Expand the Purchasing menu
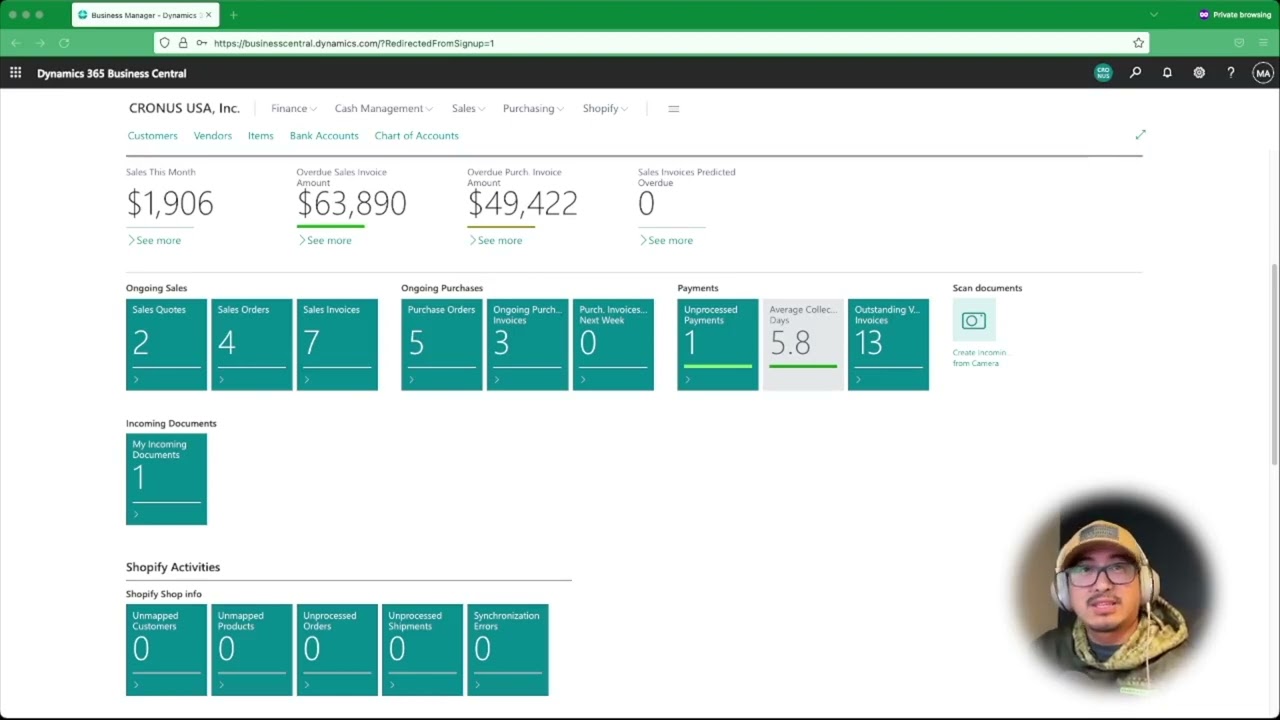Viewport: 1280px width, 720px height. (533, 108)
